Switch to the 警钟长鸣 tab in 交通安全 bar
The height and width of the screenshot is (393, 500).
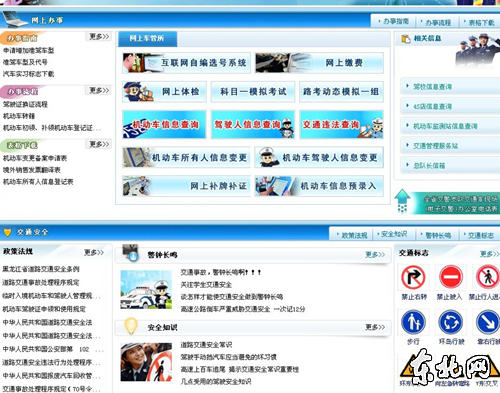pyautogui.click(x=438, y=235)
